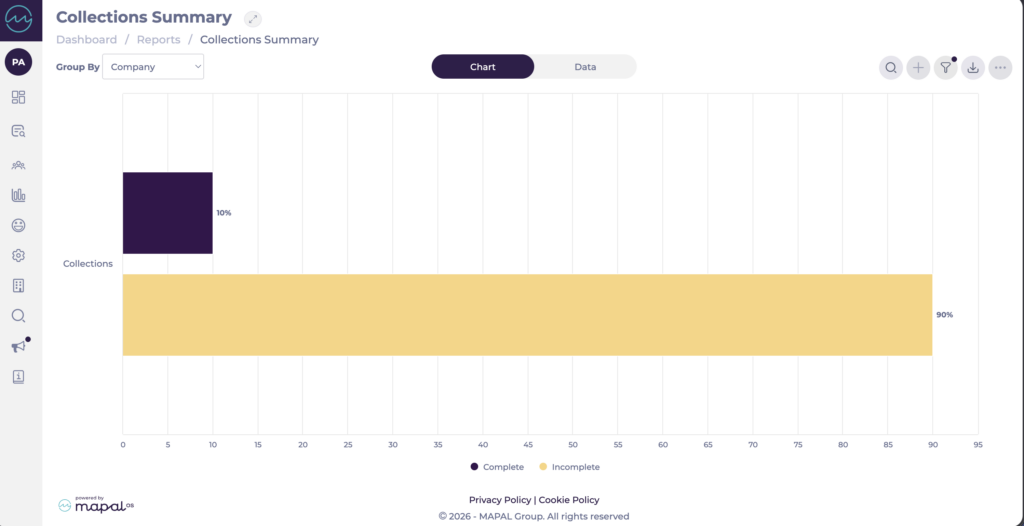Image resolution: width=1024 pixels, height=526 pixels.
Task: Click the building icon in sidebar
Action: click(x=18, y=286)
